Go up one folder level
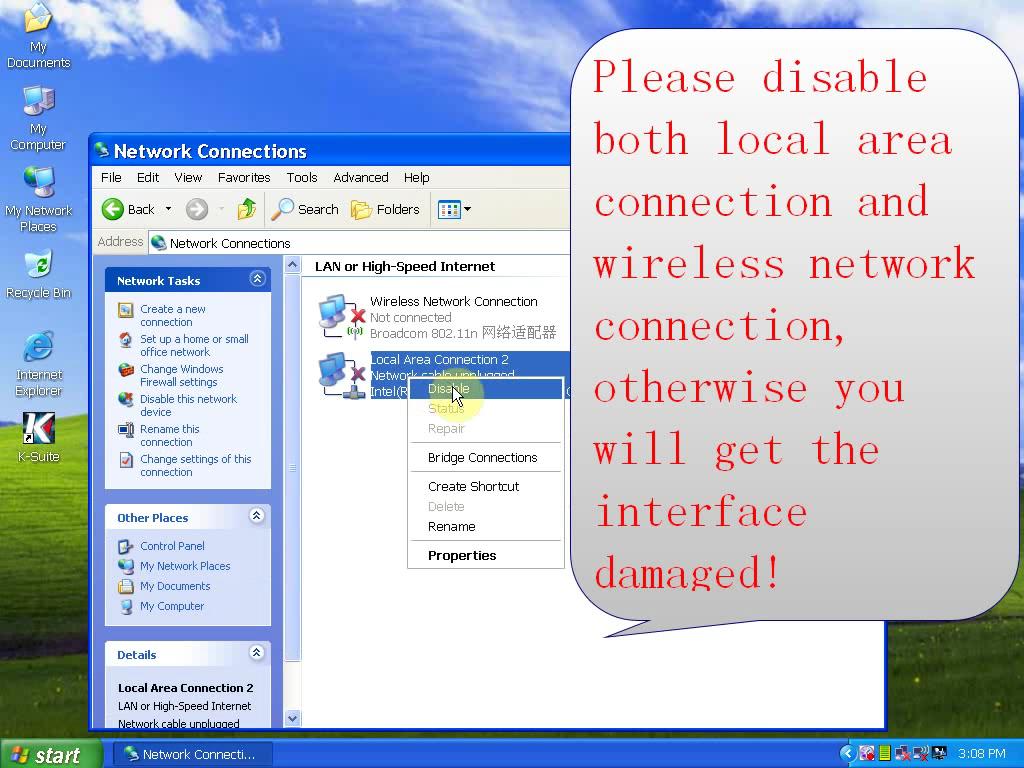Viewport: 1024px width, 768px height. tap(247, 209)
